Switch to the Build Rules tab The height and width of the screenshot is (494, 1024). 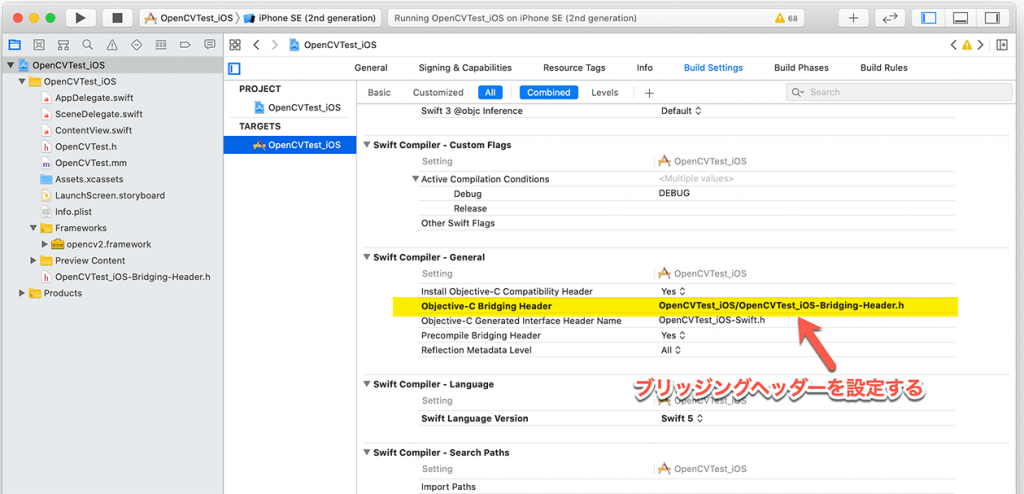[x=884, y=68]
